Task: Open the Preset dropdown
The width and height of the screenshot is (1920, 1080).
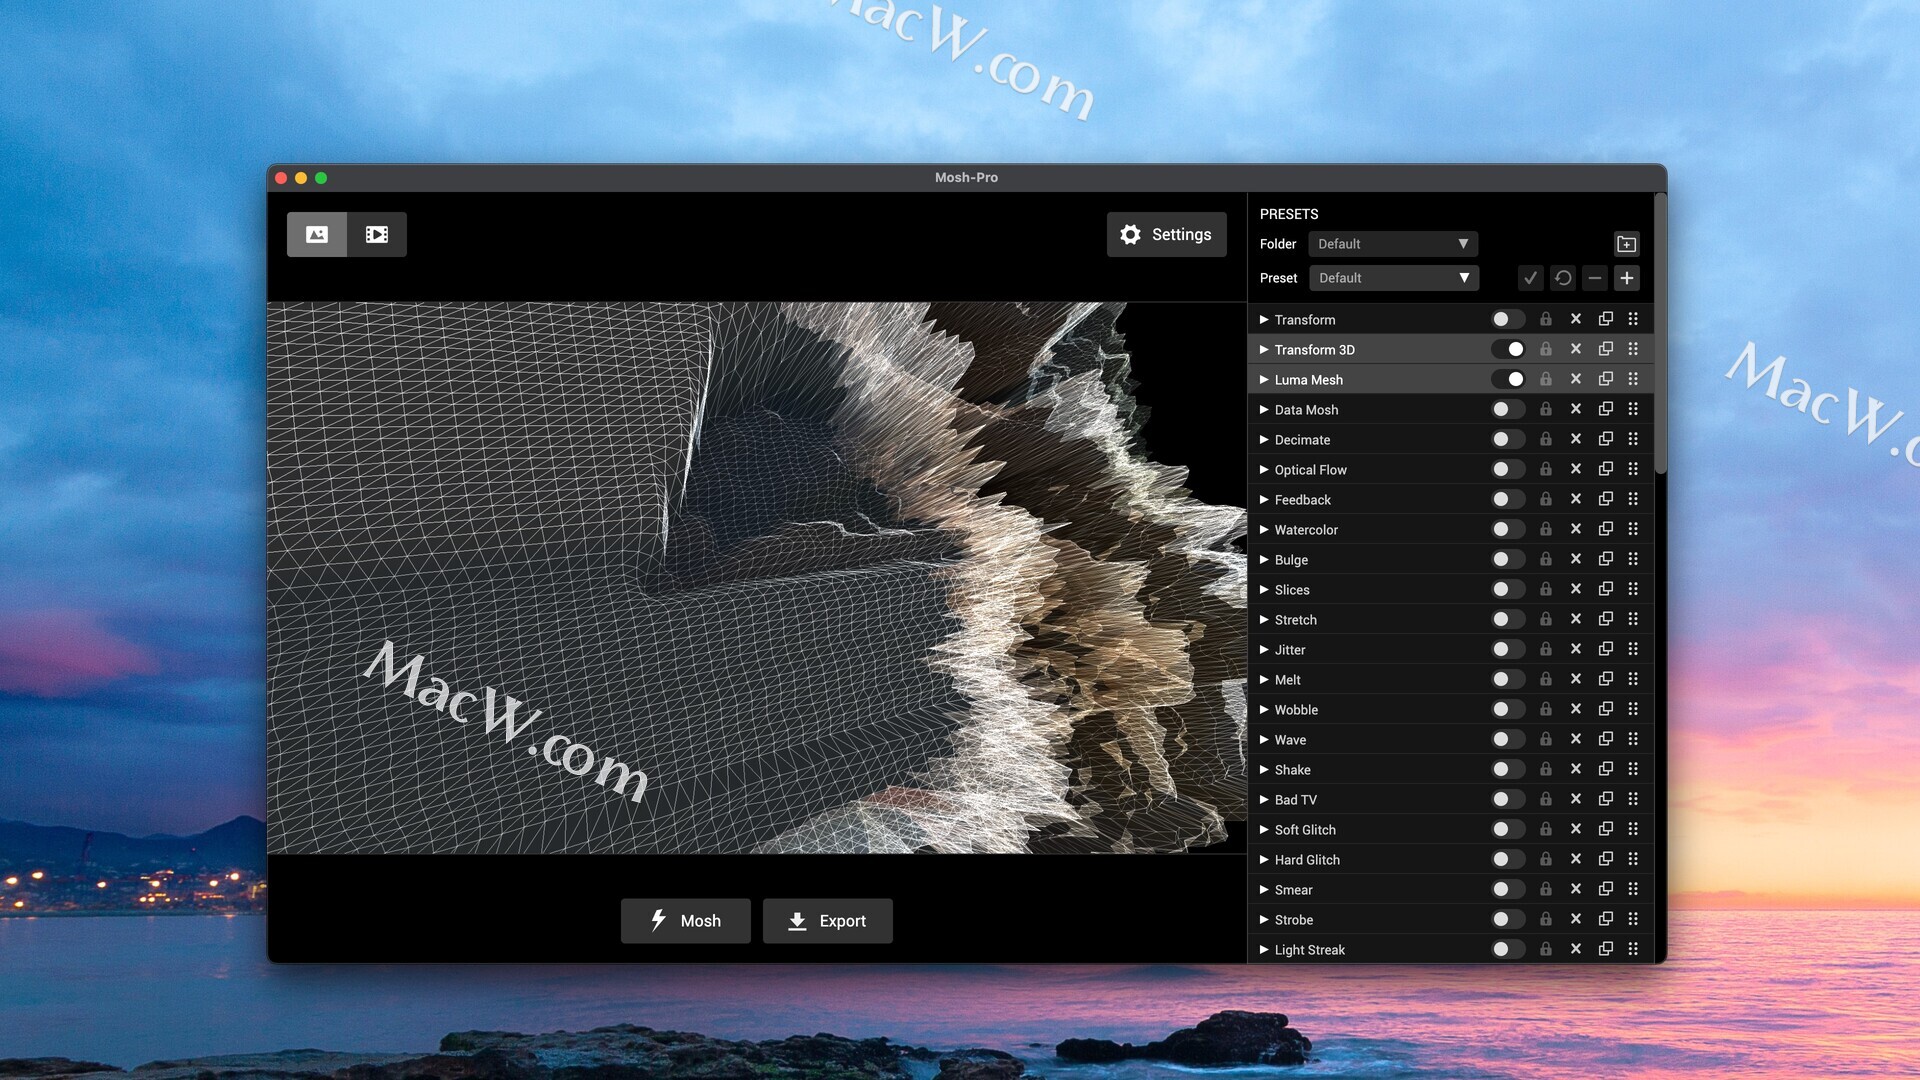Action: [x=1393, y=278]
